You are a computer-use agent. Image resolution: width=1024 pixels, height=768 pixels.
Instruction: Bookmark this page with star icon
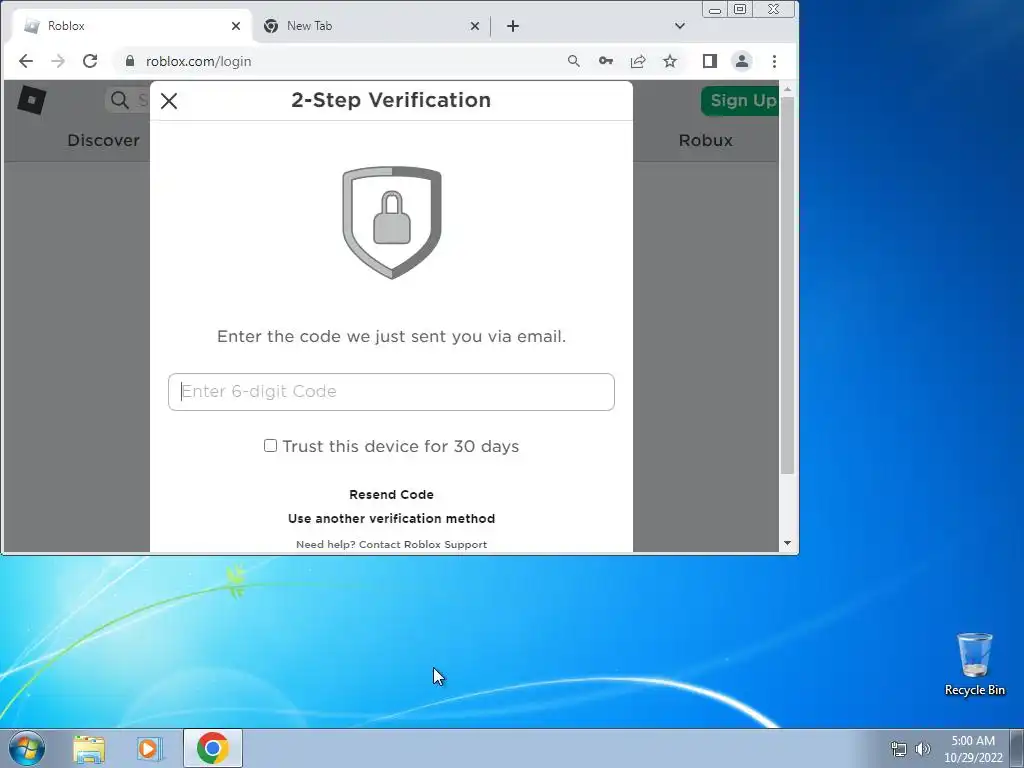click(670, 61)
